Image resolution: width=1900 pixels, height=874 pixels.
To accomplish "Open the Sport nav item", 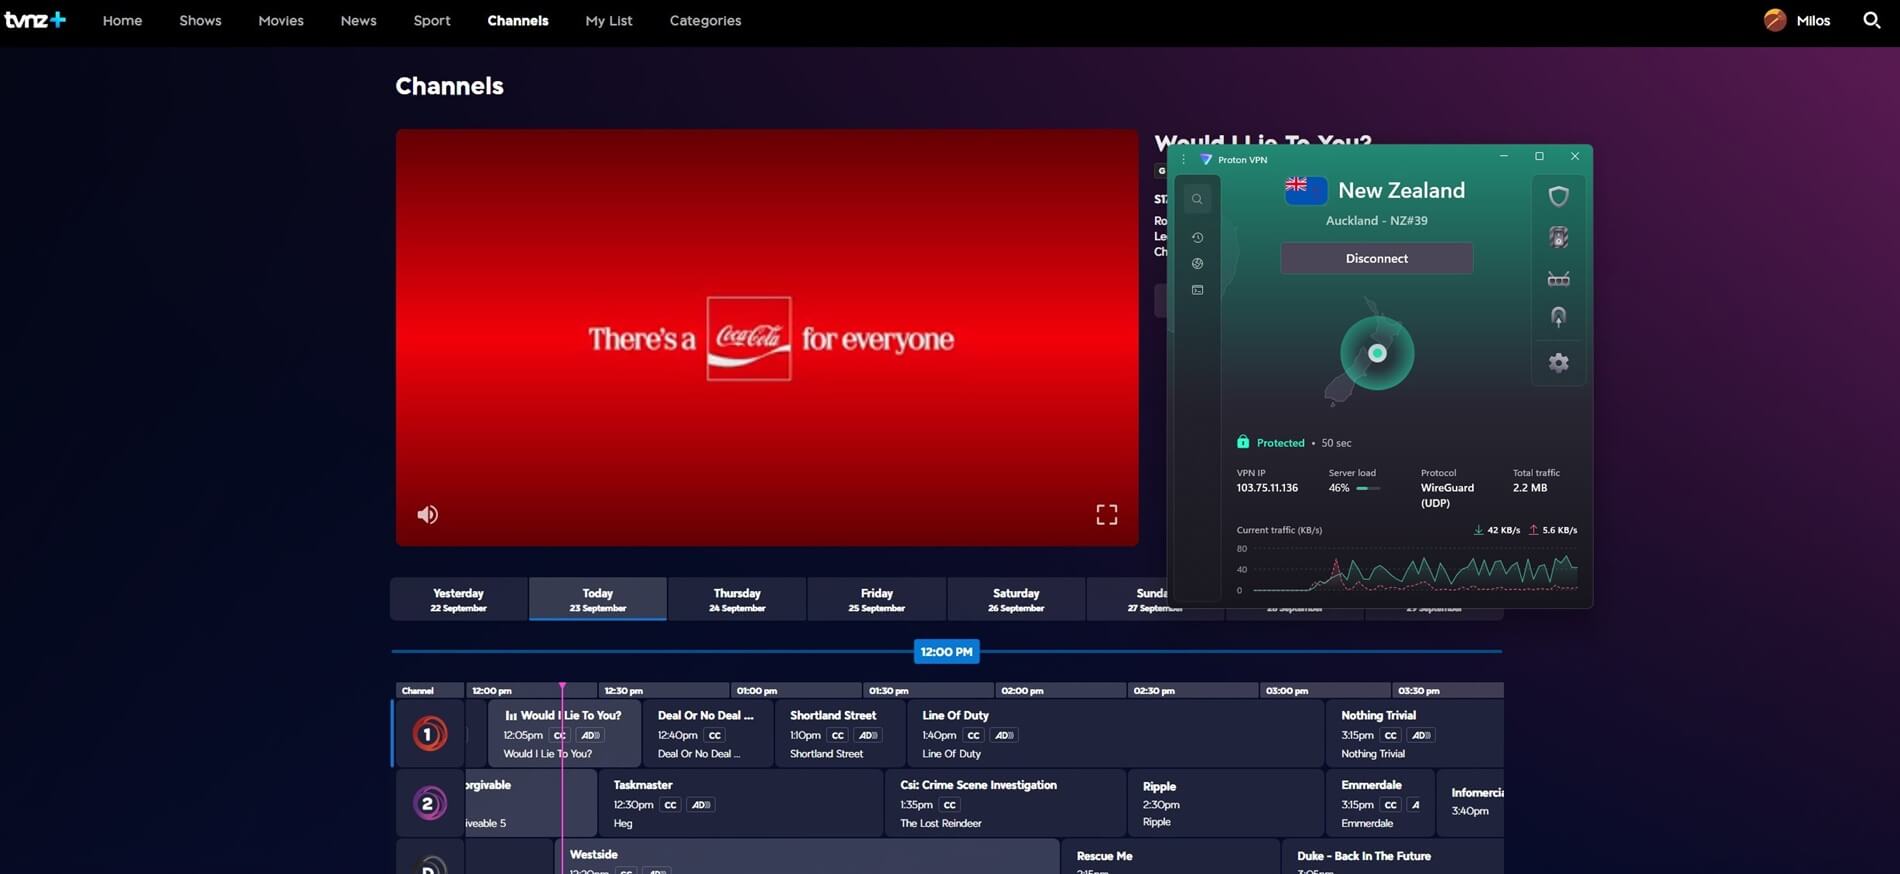I will (432, 20).
